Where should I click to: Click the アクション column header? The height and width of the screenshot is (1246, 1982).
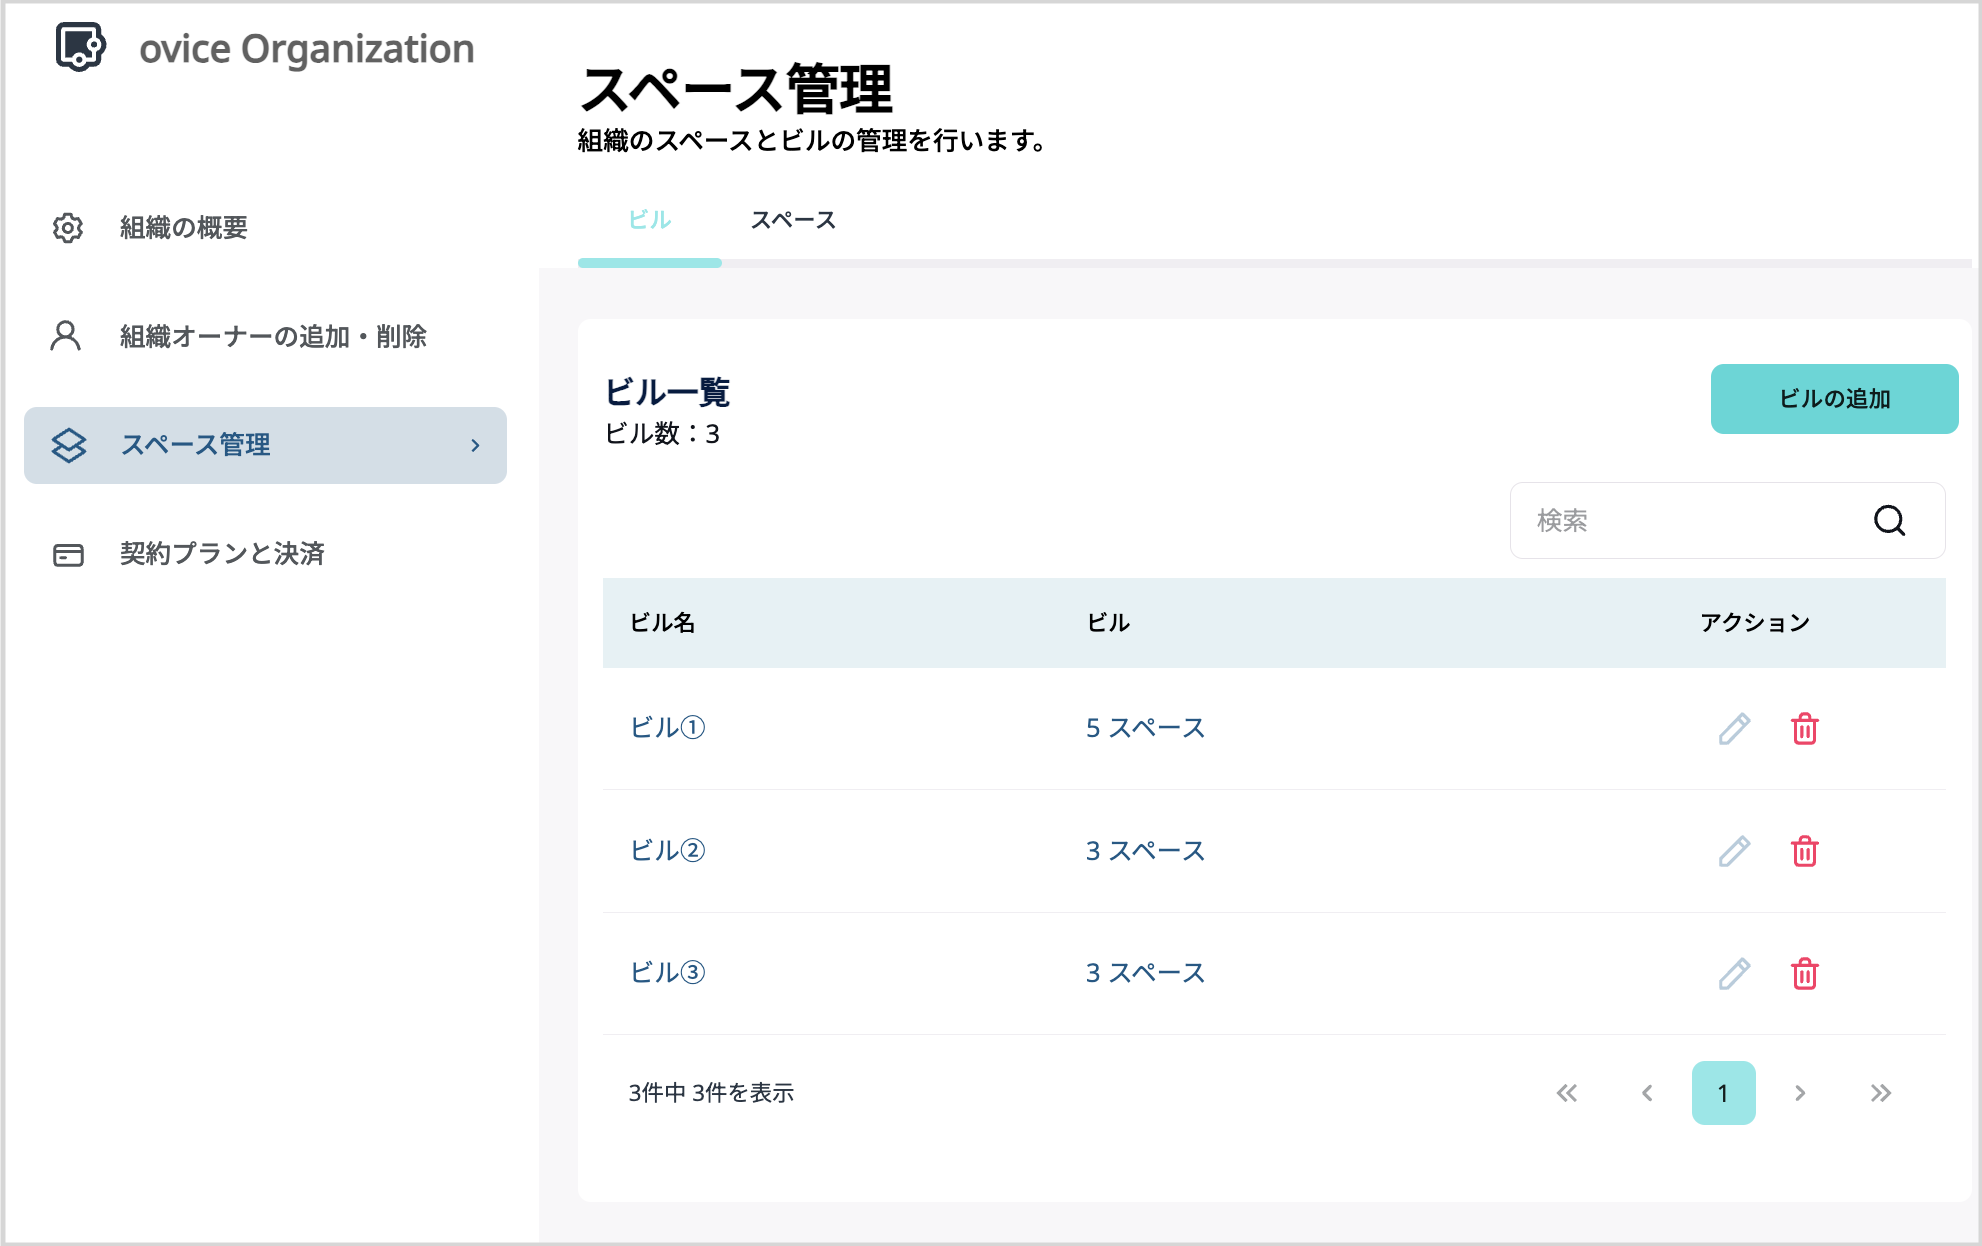click(x=1755, y=622)
